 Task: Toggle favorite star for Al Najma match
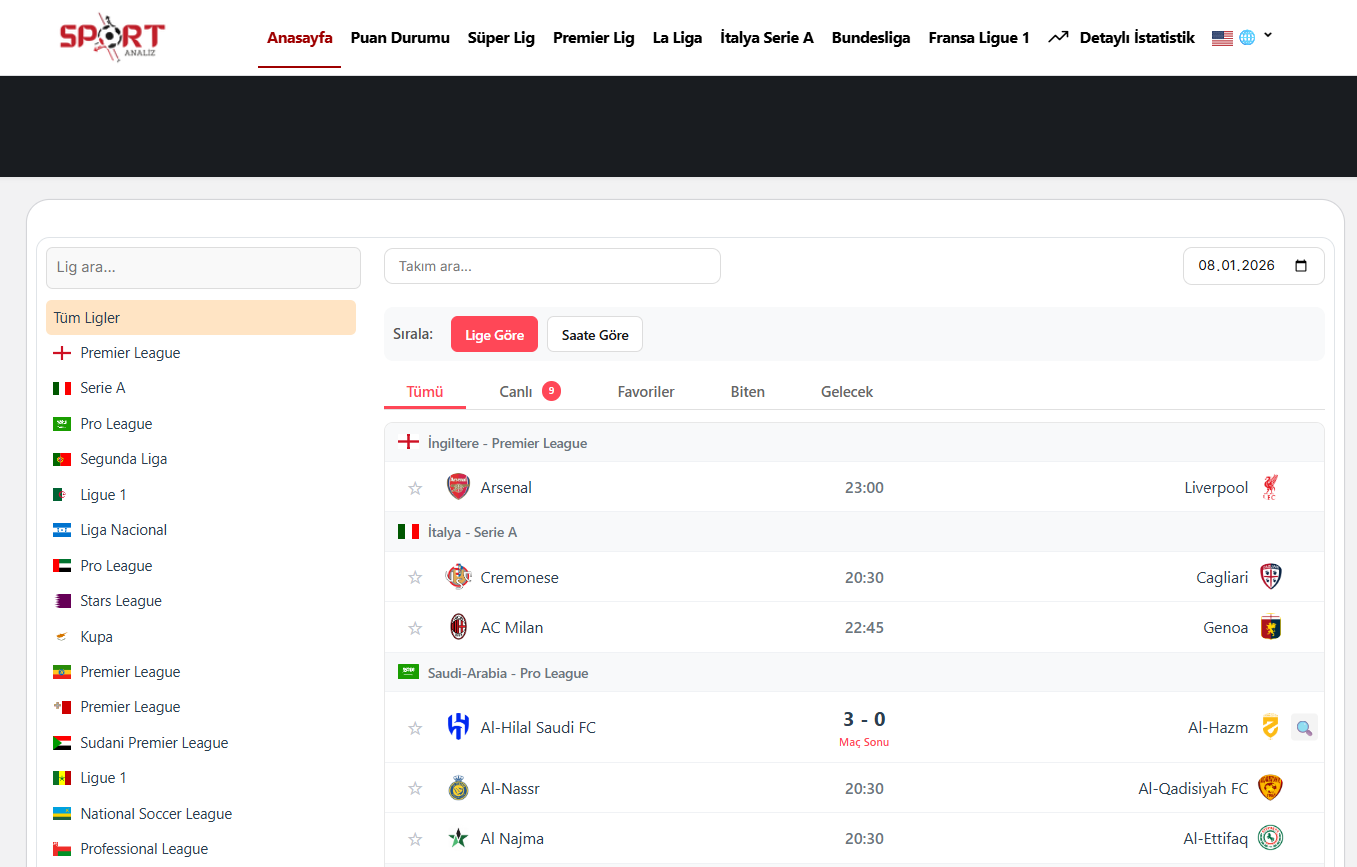coord(415,839)
